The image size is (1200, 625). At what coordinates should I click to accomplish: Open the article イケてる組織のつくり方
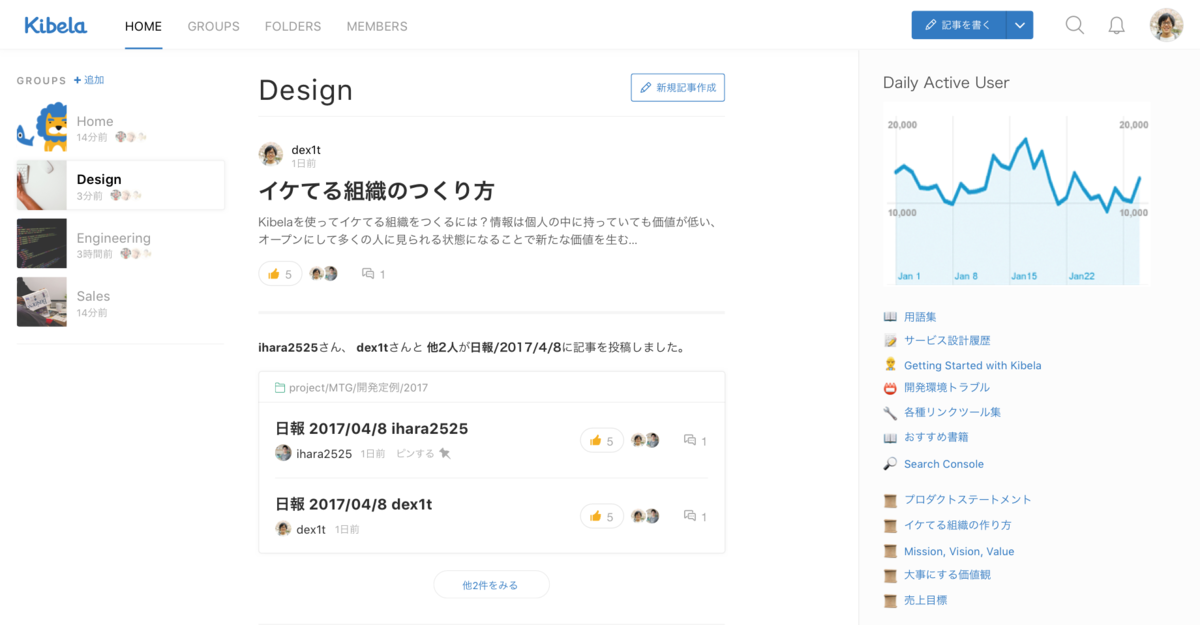click(376, 191)
